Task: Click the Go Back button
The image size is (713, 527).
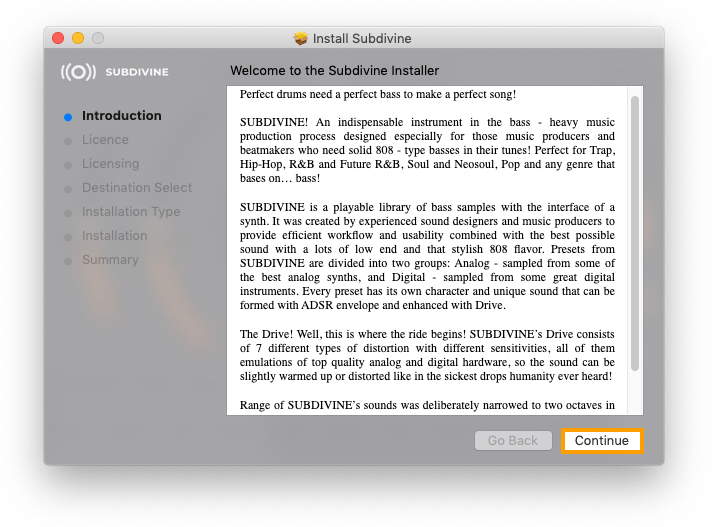Action: [x=513, y=441]
